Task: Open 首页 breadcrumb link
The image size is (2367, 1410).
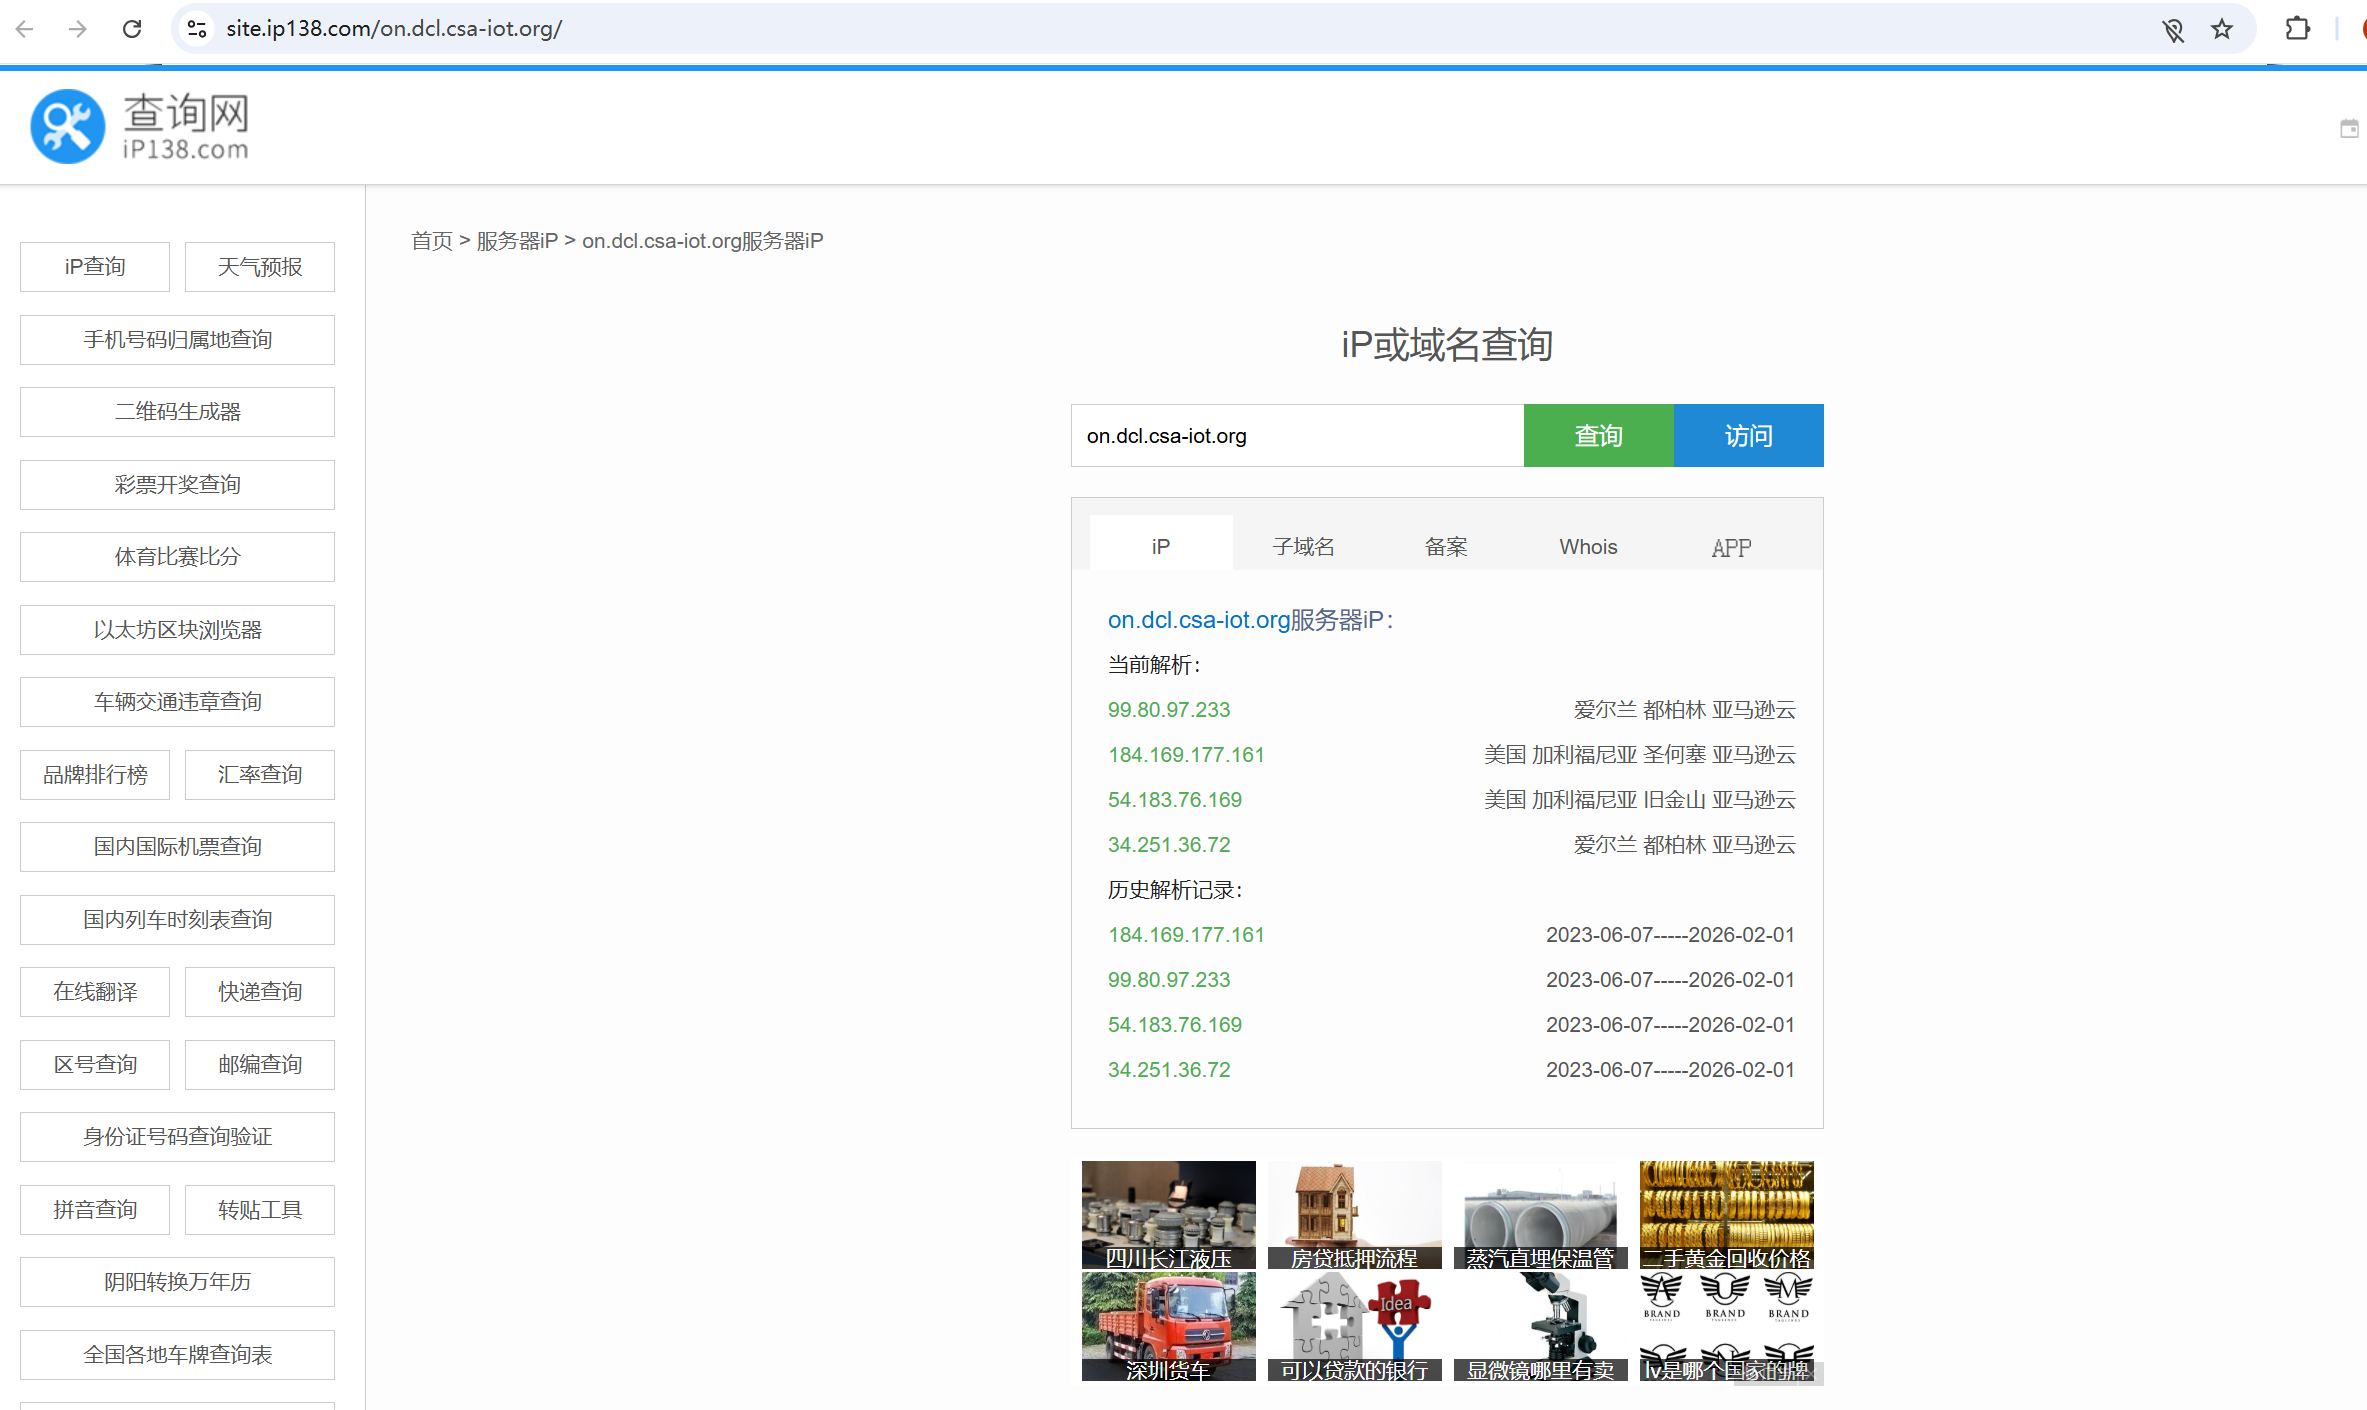Action: 431,241
